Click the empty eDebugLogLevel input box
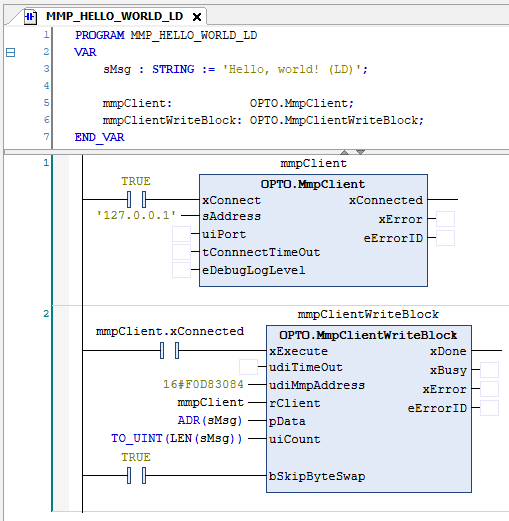The width and height of the screenshot is (509, 521). click(181, 270)
